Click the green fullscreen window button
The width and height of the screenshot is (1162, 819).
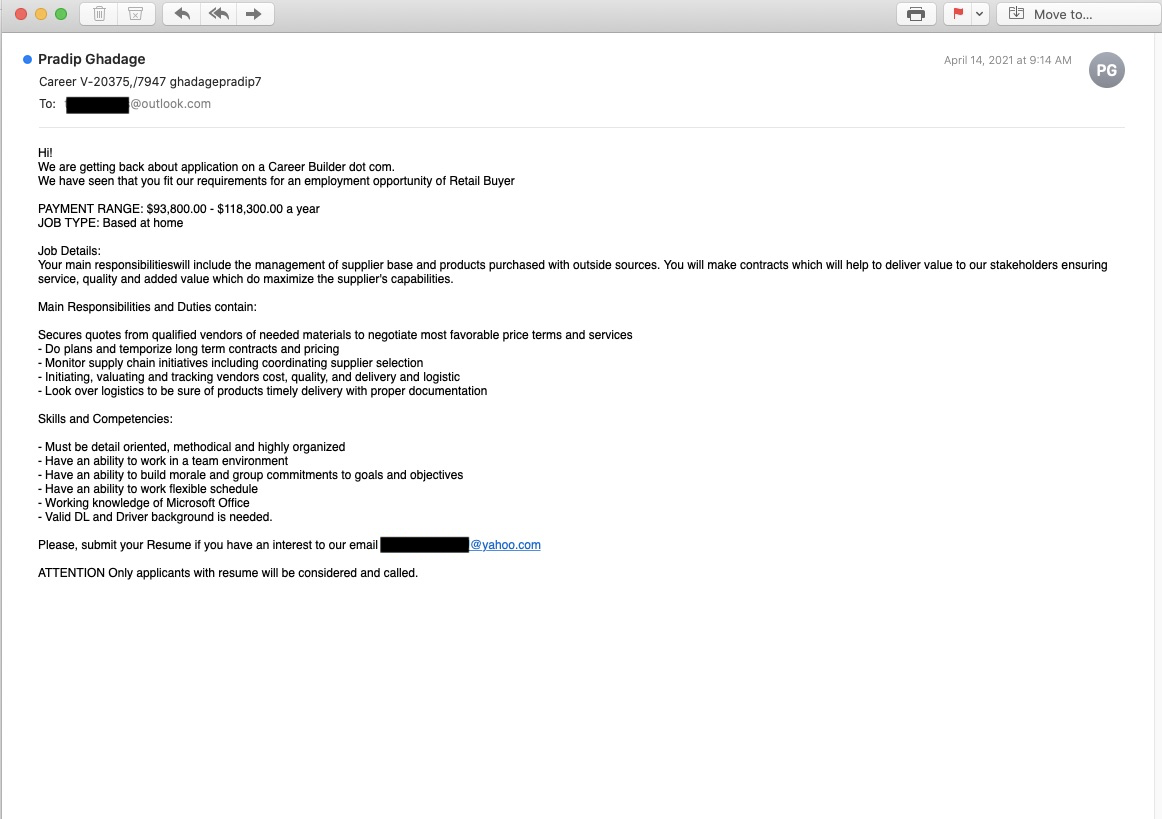(x=61, y=14)
